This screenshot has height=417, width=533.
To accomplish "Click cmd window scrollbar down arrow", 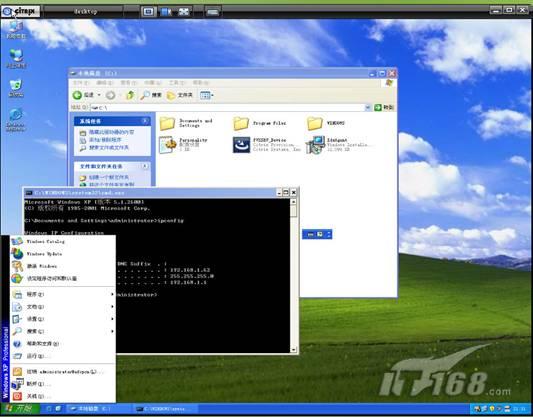I will point(293,349).
